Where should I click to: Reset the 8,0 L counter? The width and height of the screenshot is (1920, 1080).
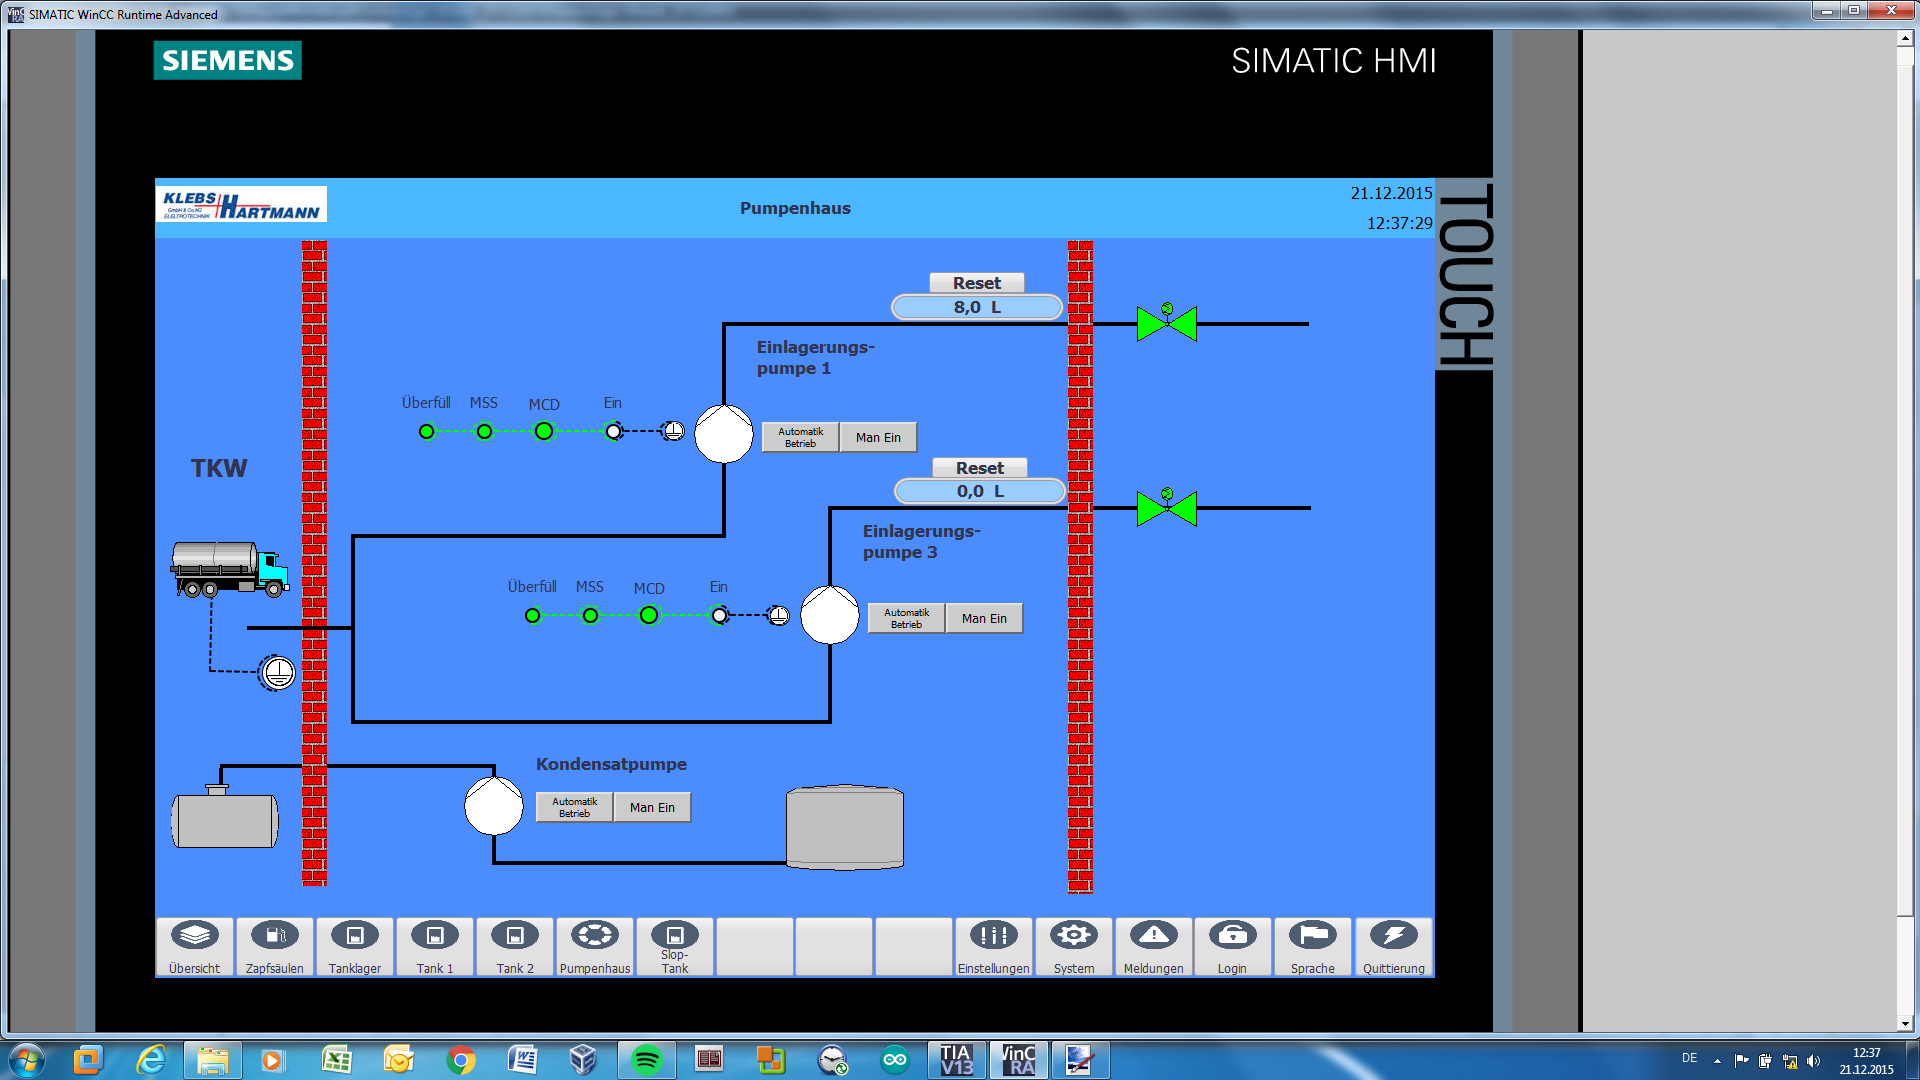(x=976, y=283)
